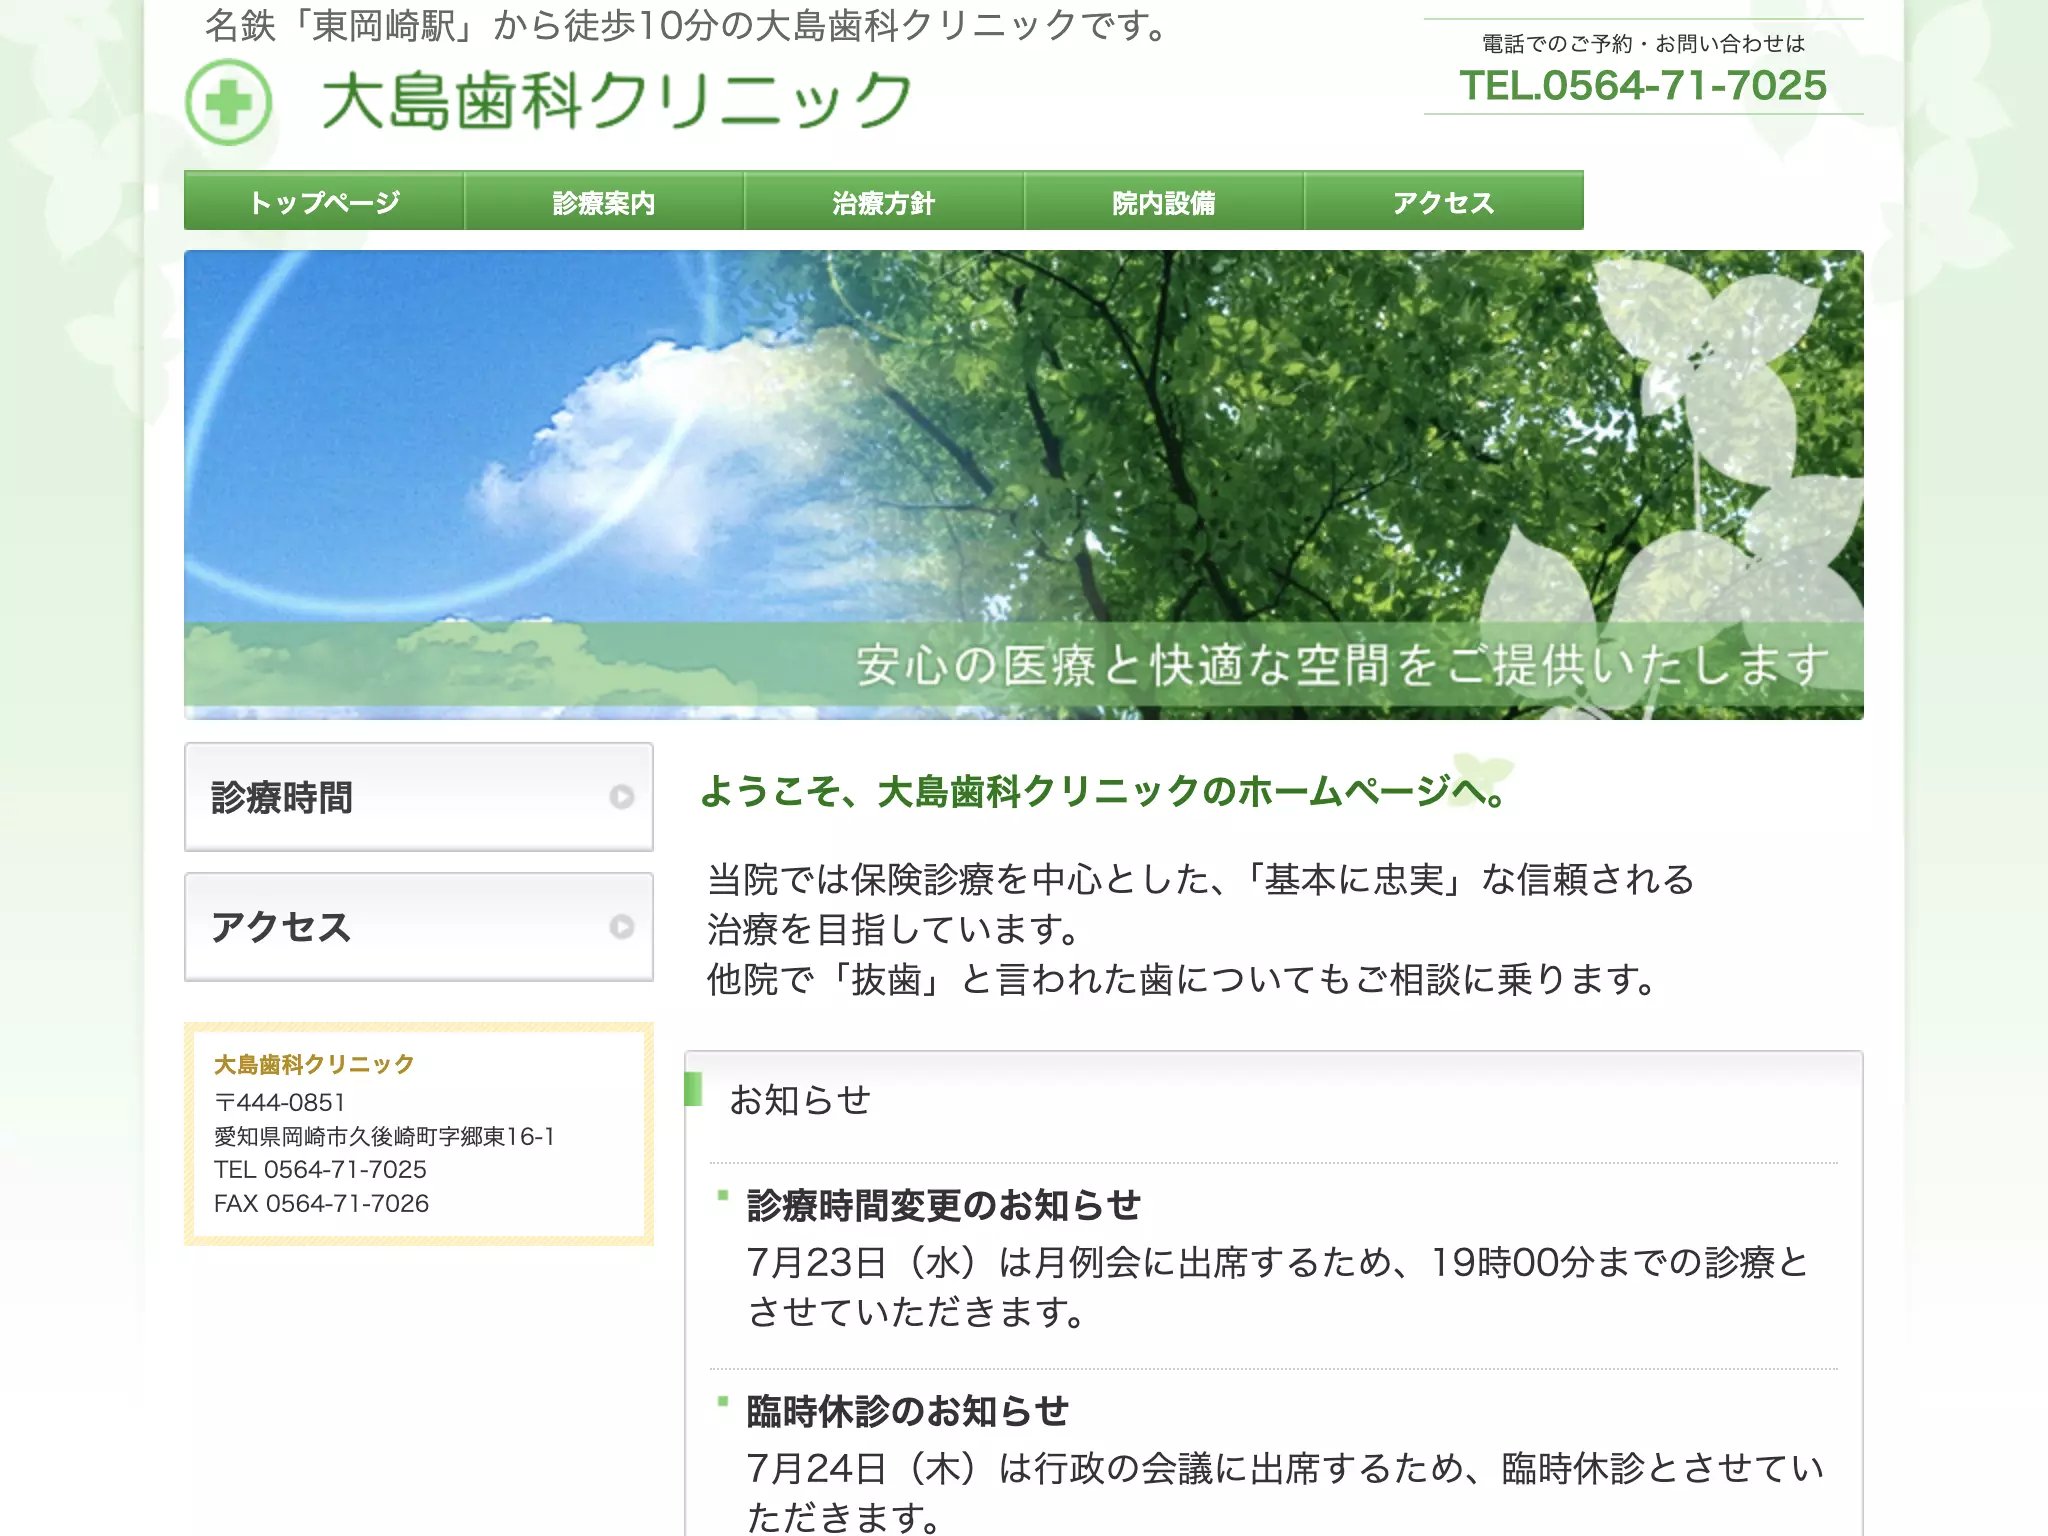Click the clinic address info box

pos(419,1134)
